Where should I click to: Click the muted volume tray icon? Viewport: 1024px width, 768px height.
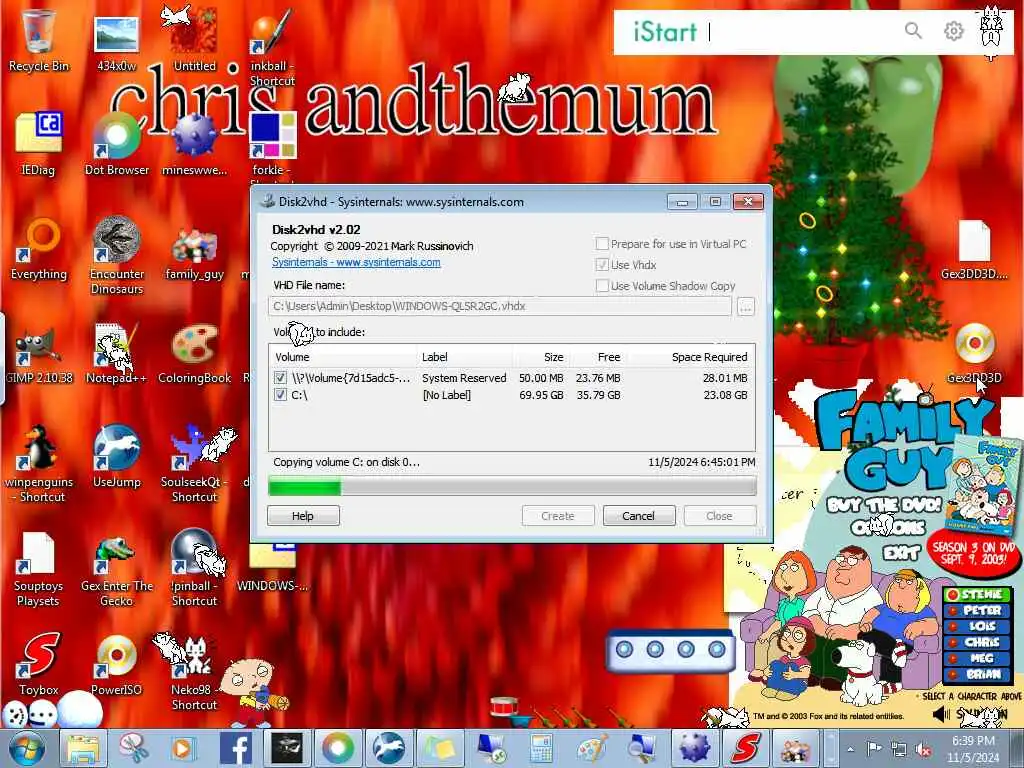[923, 749]
